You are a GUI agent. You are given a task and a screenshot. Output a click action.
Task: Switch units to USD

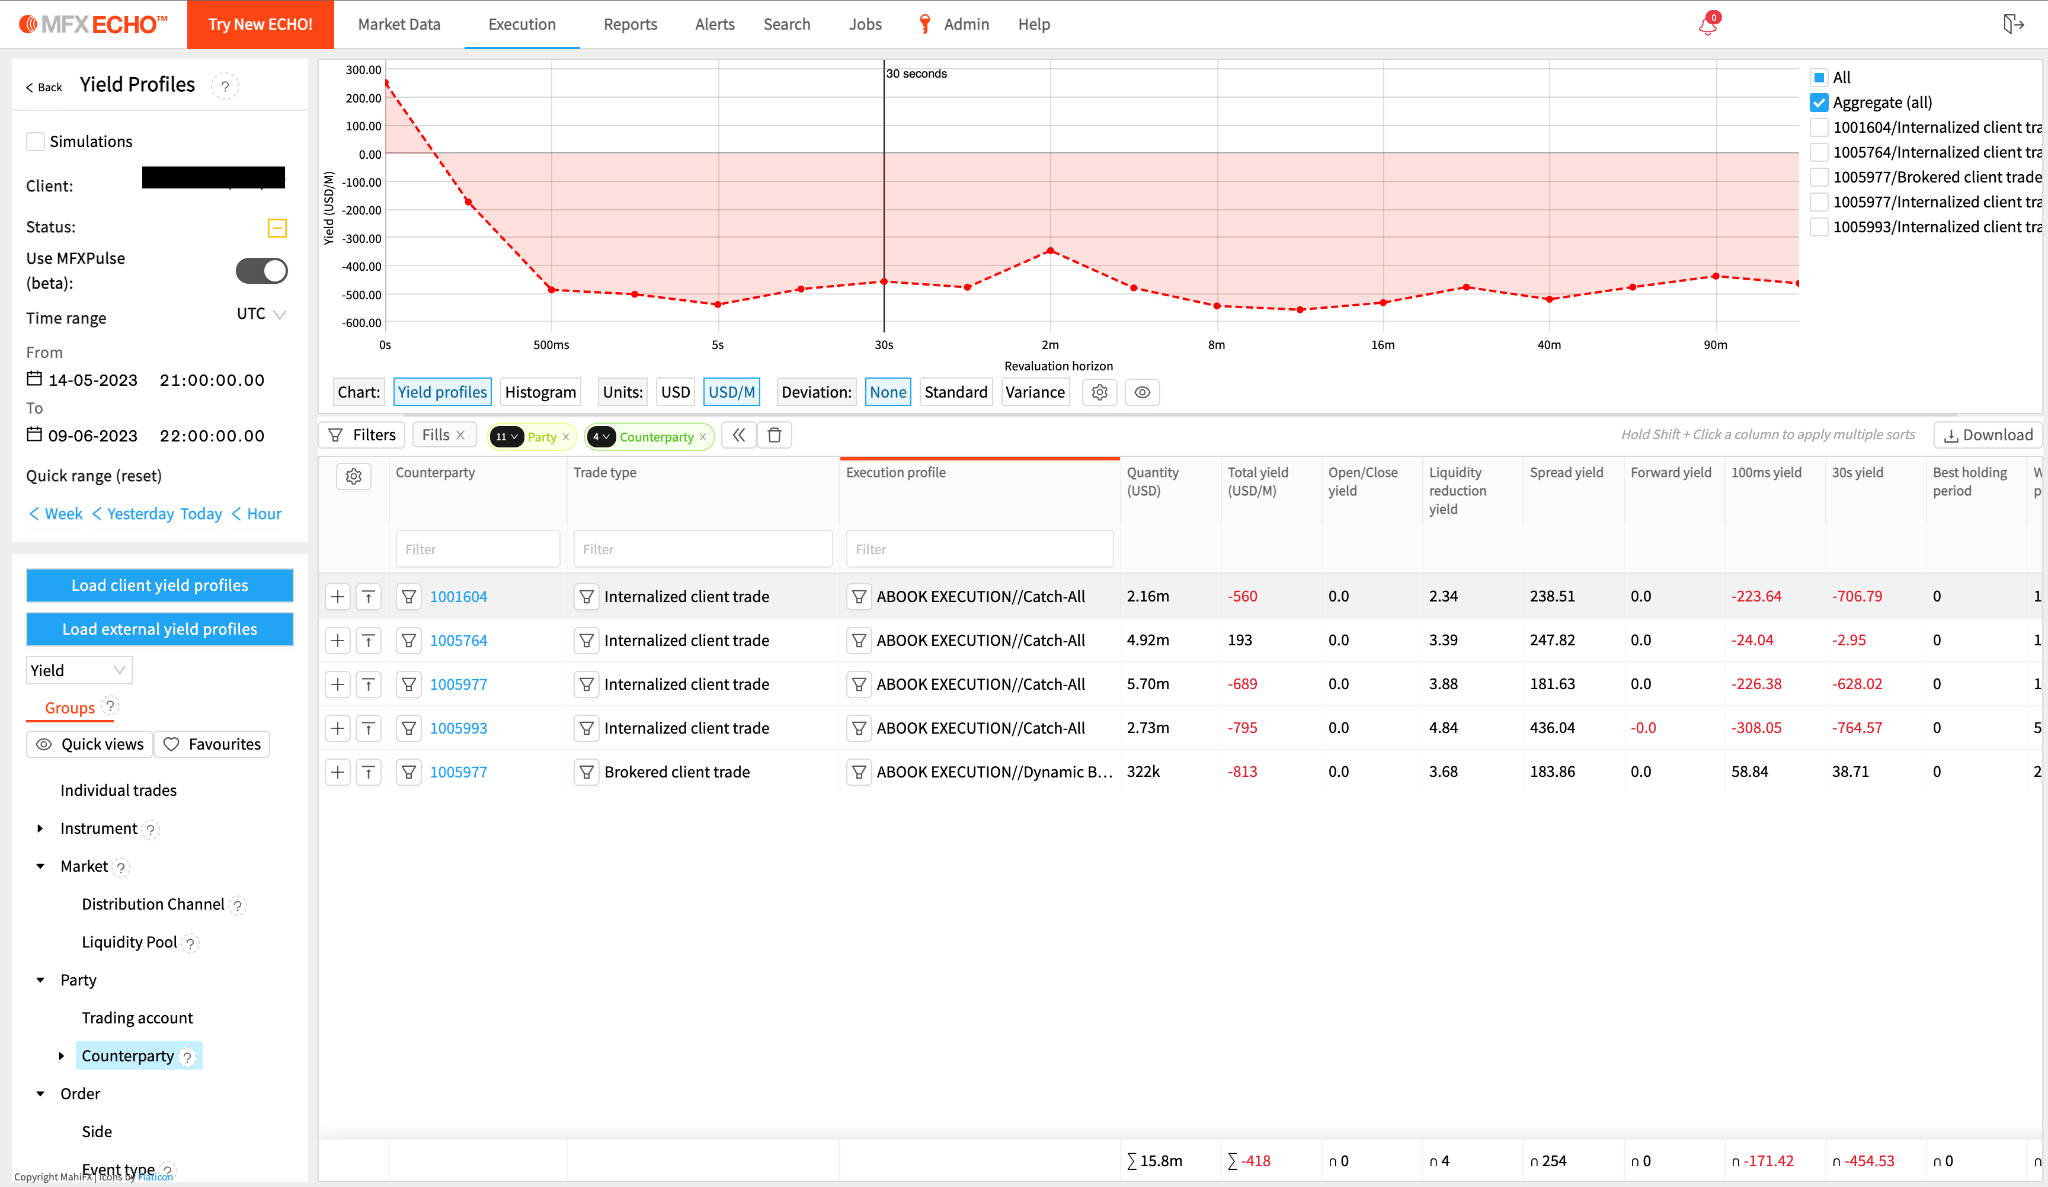pos(676,392)
